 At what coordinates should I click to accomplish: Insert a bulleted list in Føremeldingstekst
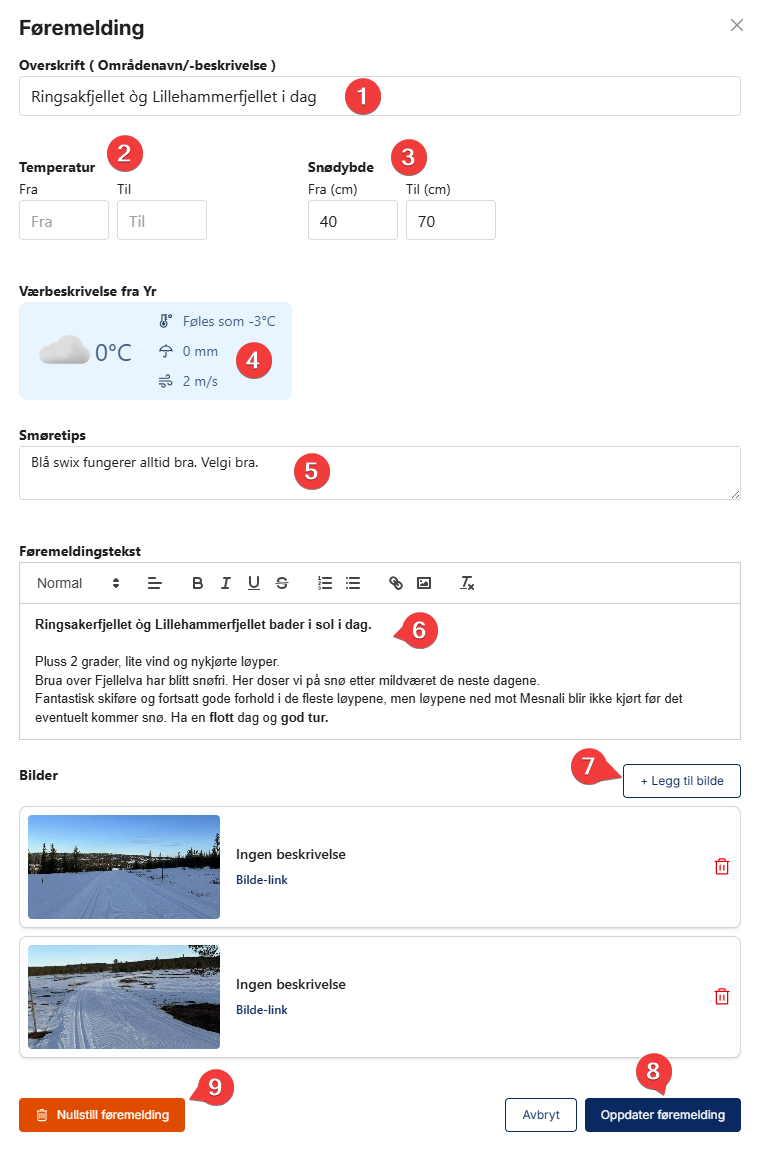coord(353,583)
